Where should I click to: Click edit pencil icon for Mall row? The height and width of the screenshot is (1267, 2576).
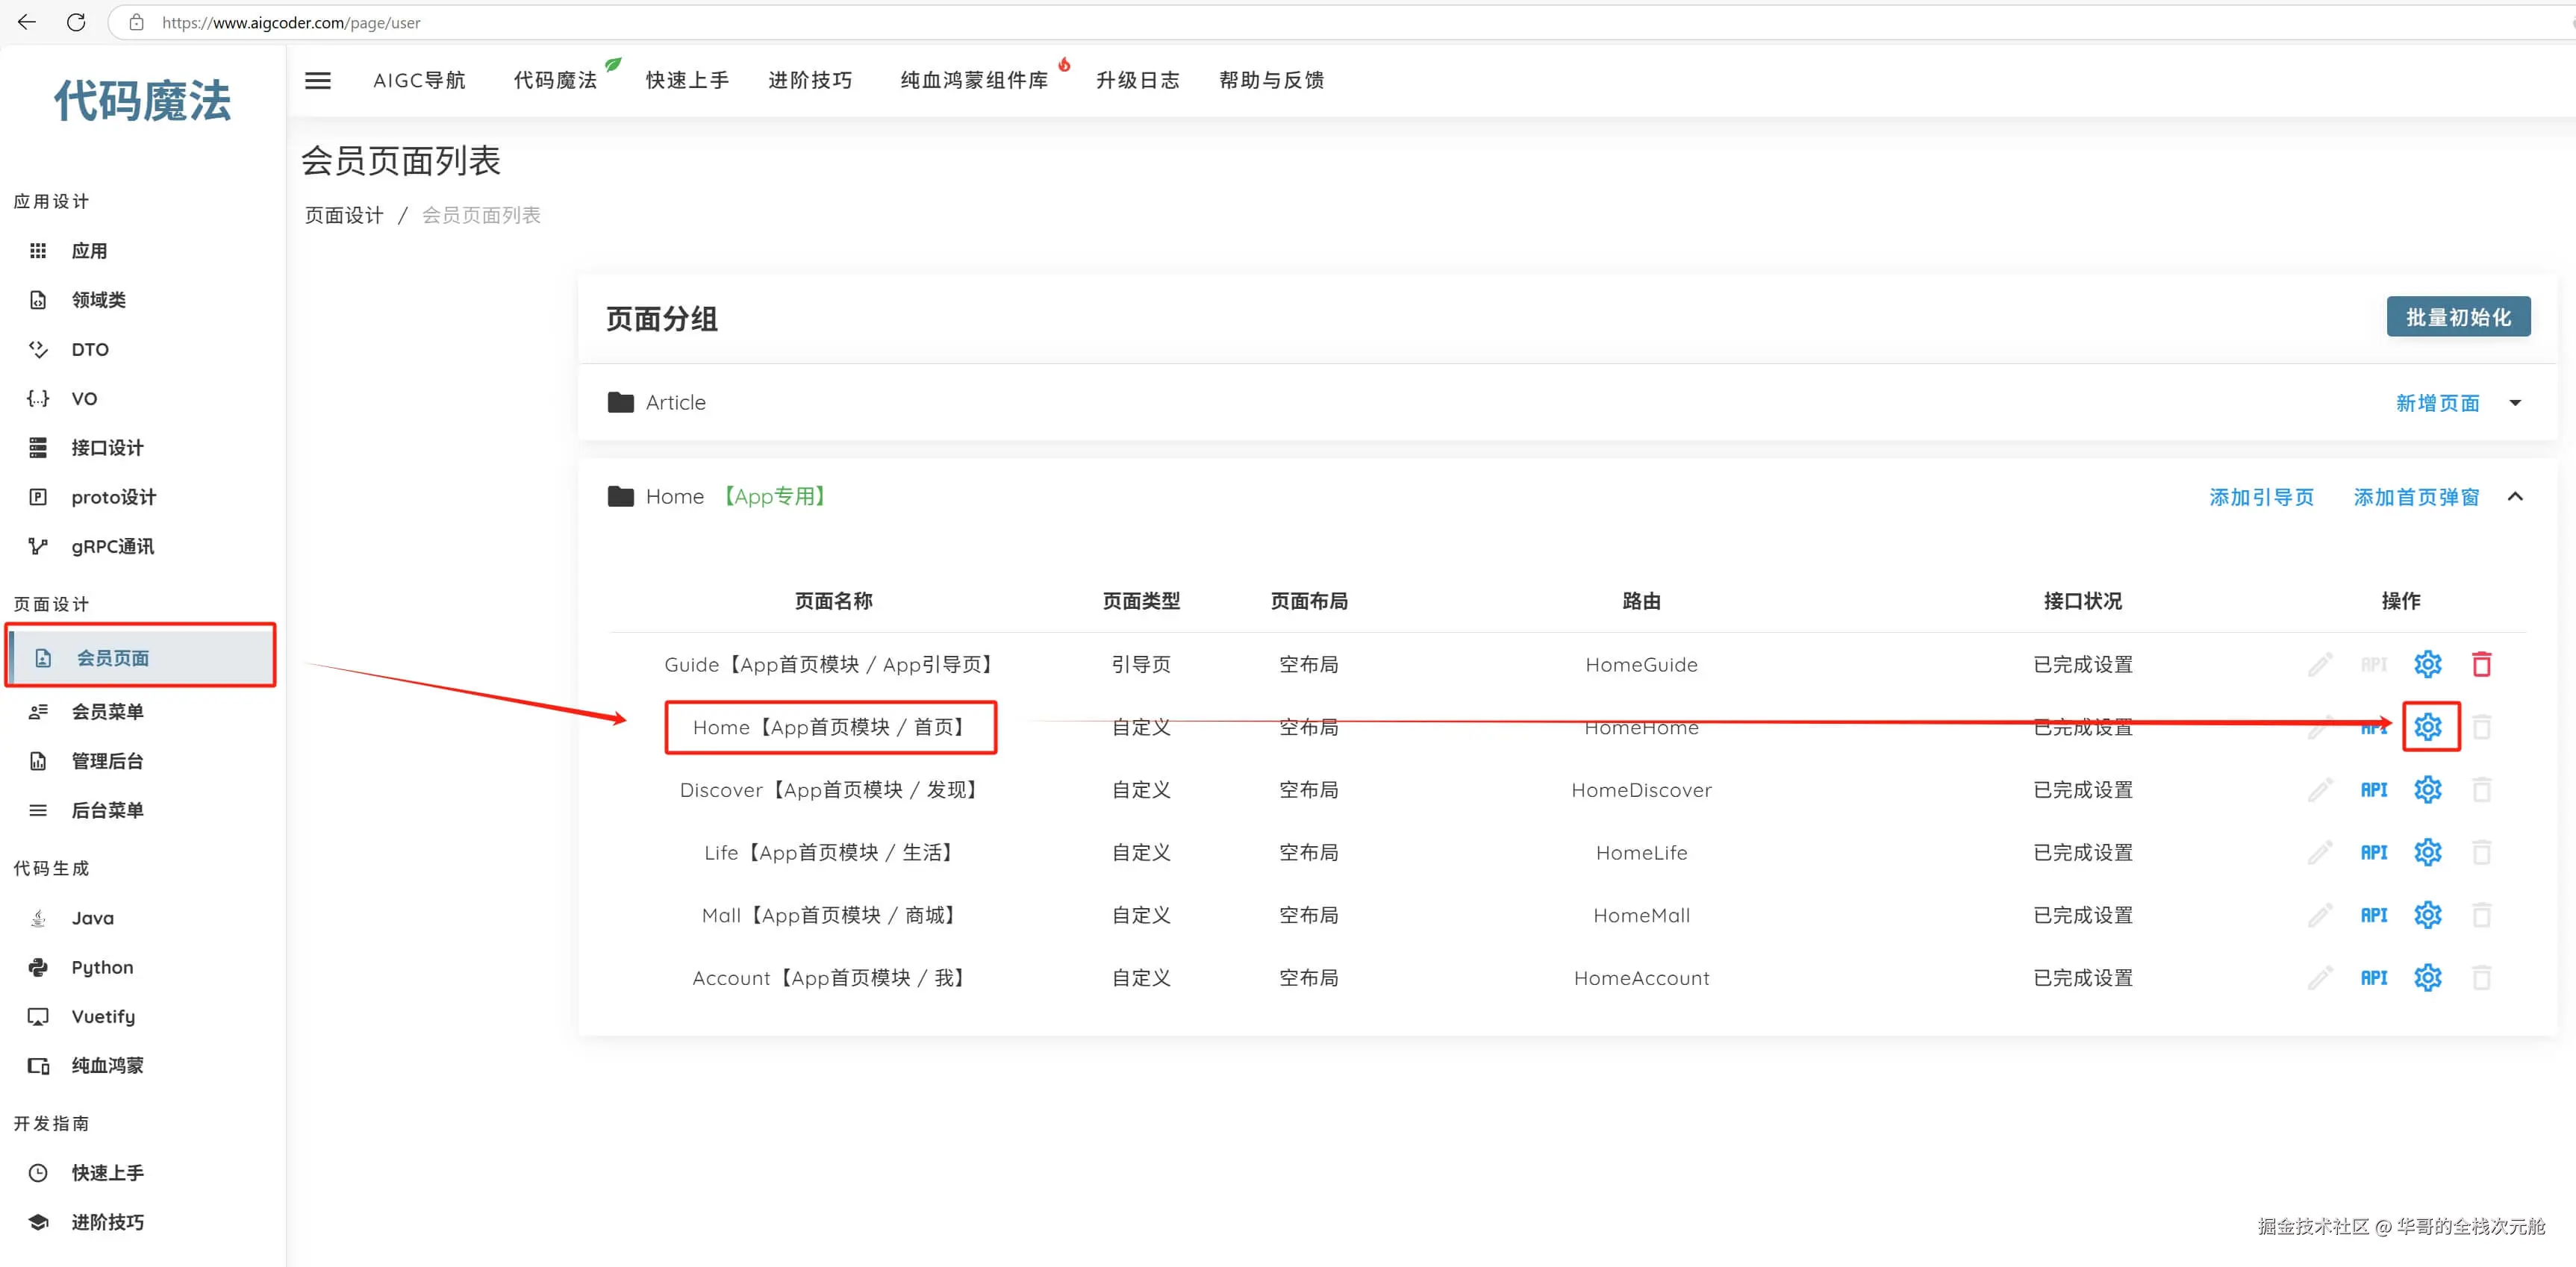(2319, 915)
